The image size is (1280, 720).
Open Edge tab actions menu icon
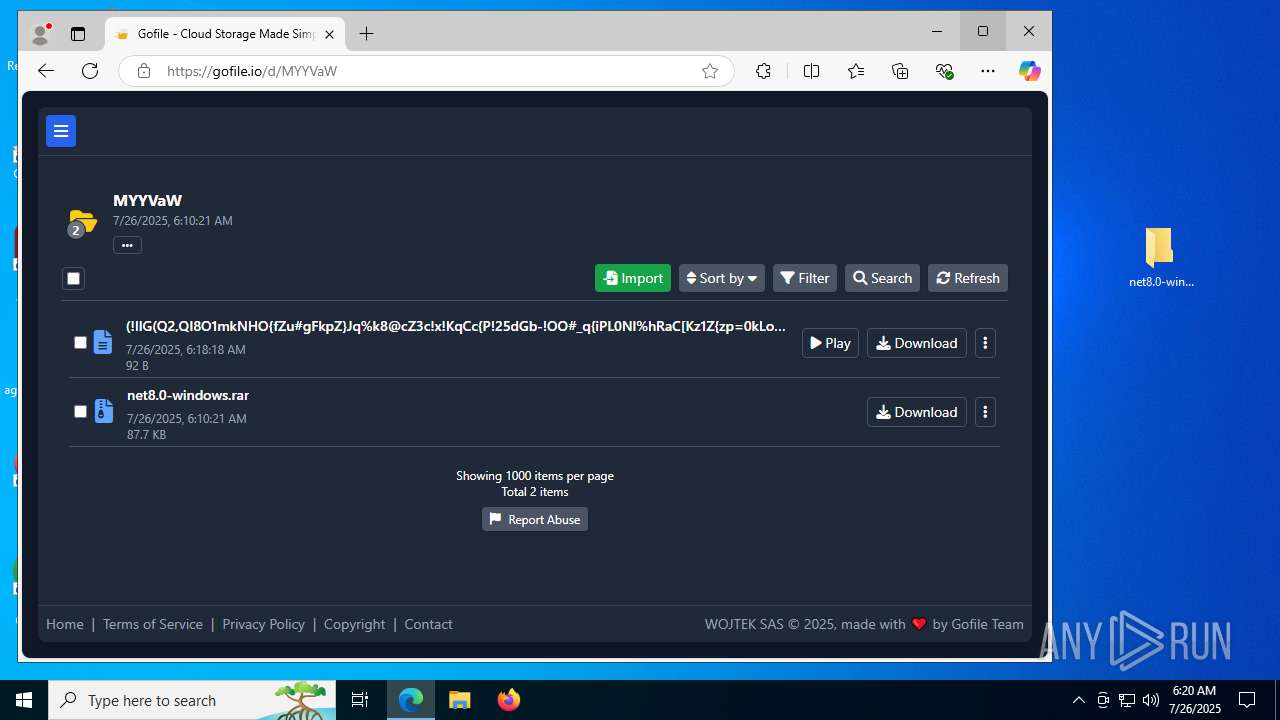(x=78, y=34)
